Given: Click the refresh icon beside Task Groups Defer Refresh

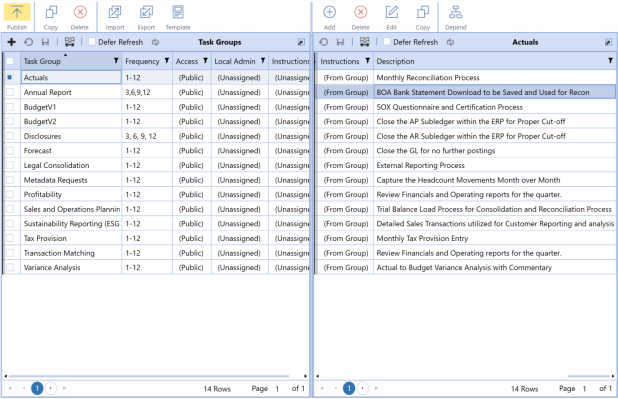Looking at the screenshot, I should coord(155,42).
